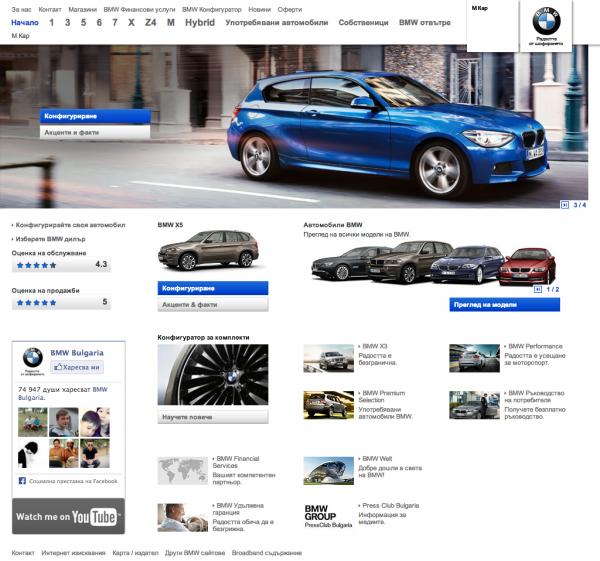Open 'Собственици' navigation item
The width and height of the screenshot is (600, 561).
363,23
